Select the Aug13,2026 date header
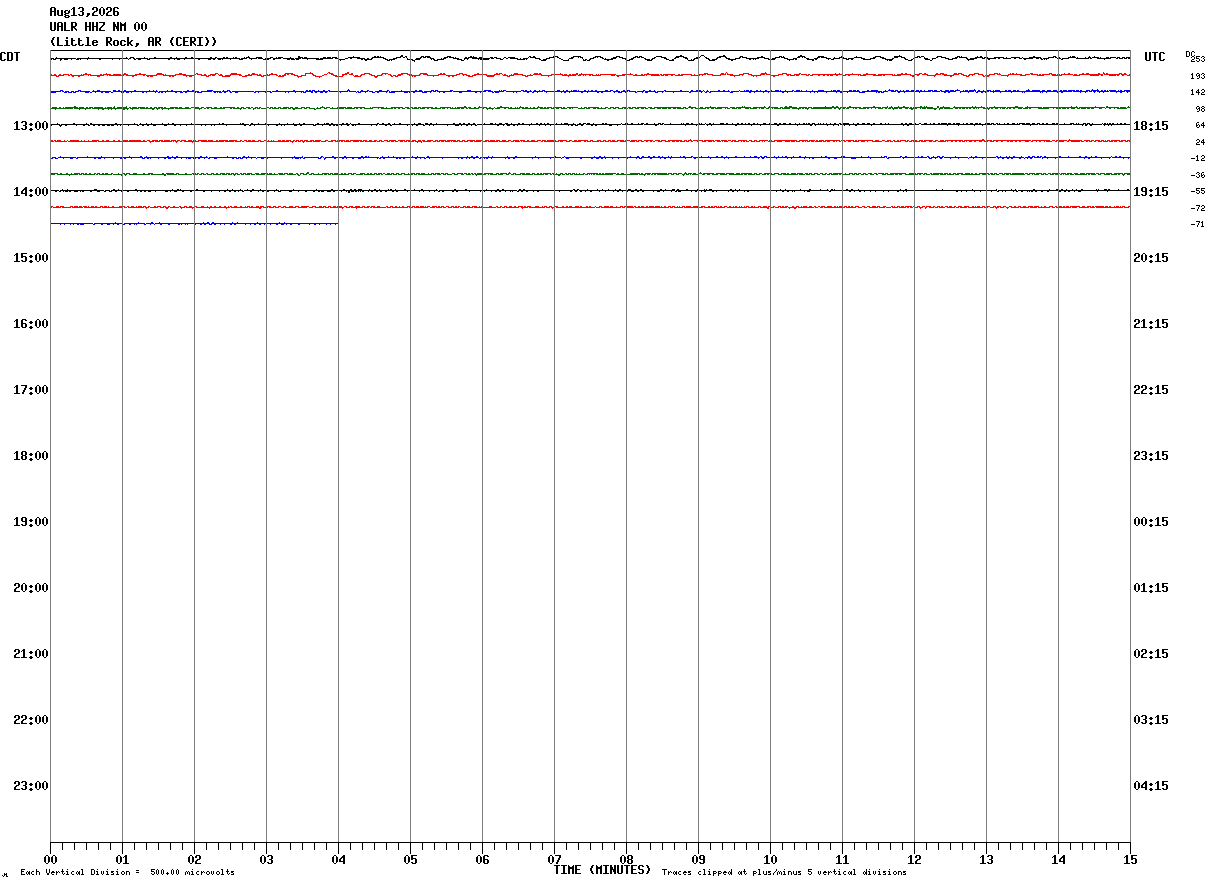1210x886 pixels. click(84, 12)
